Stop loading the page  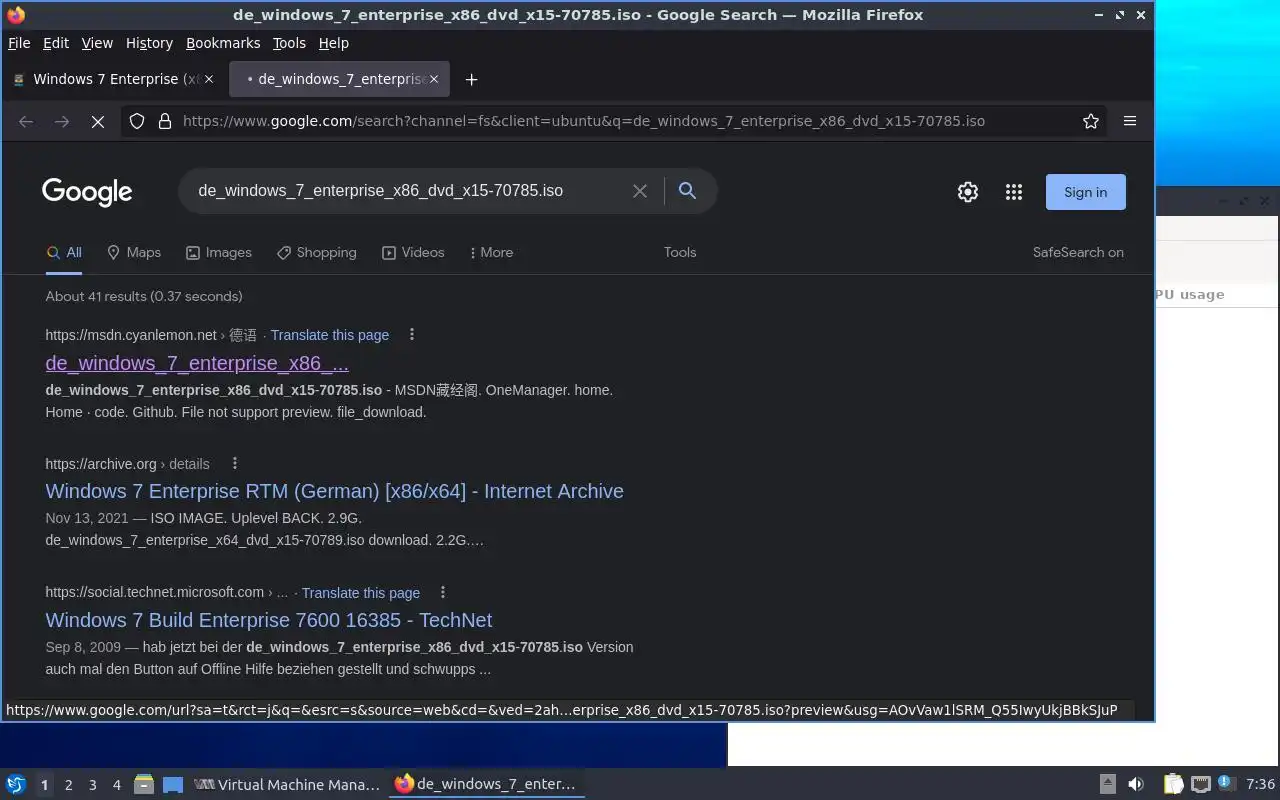coord(98,121)
